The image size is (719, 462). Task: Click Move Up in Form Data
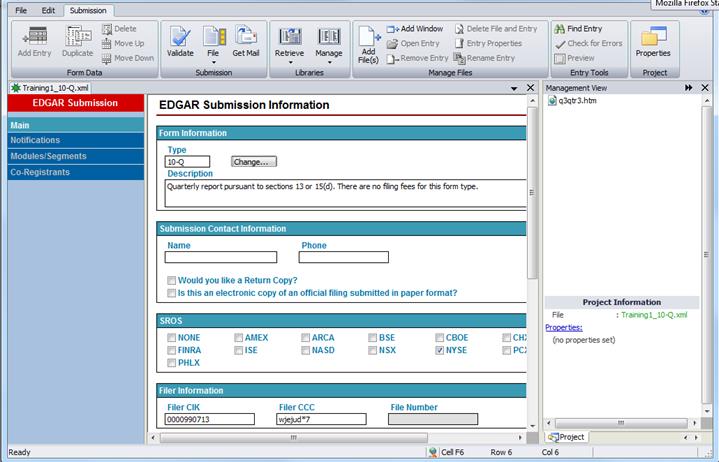point(123,44)
